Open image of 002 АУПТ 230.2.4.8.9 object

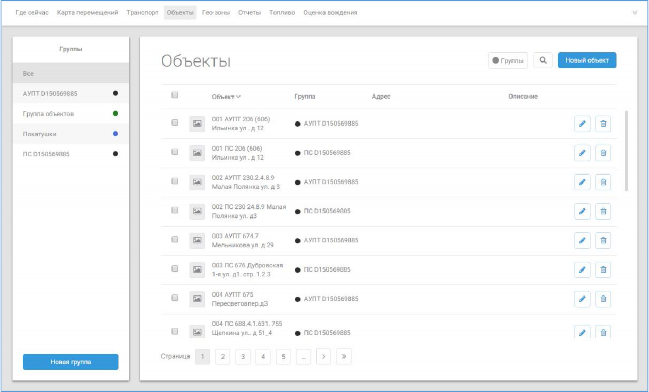point(197,182)
